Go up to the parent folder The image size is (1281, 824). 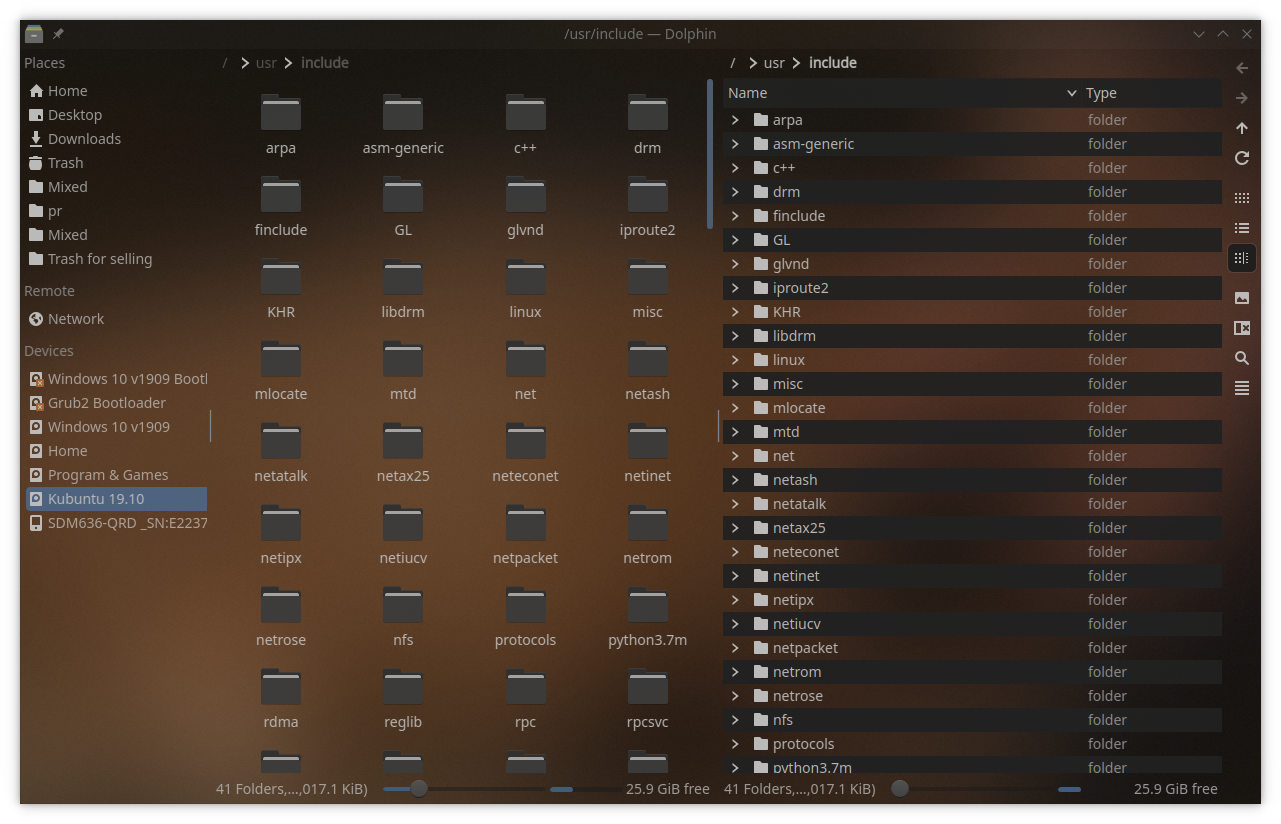pyautogui.click(x=1242, y=128)
